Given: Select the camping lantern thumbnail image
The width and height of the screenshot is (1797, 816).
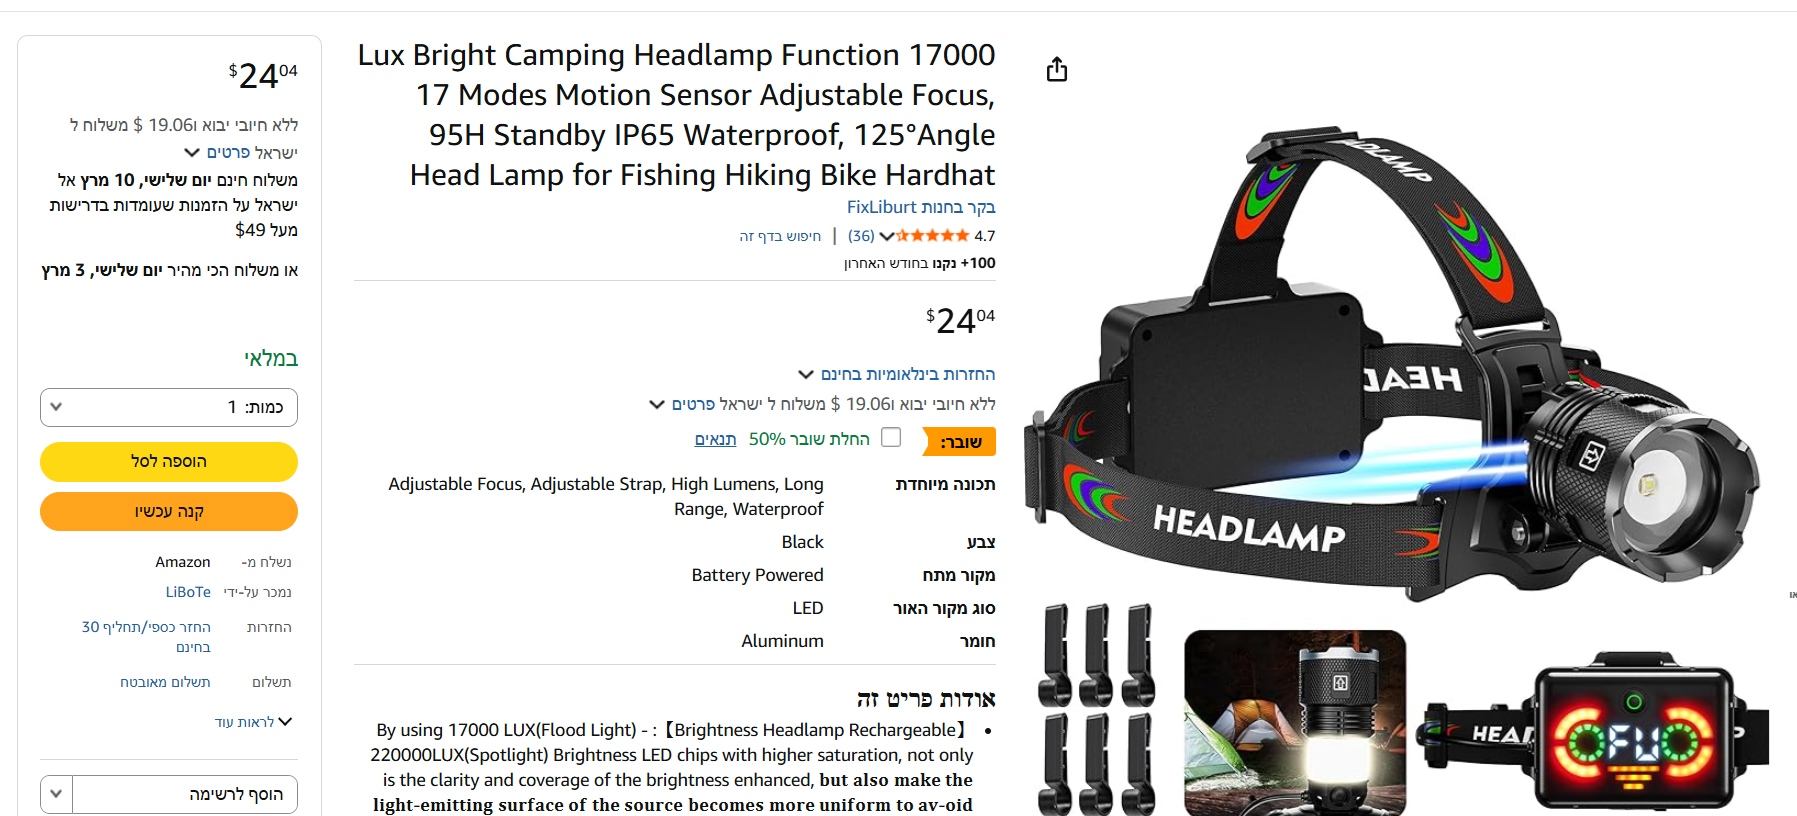Looking at the screenshot, I should (x=1295, y=723).
